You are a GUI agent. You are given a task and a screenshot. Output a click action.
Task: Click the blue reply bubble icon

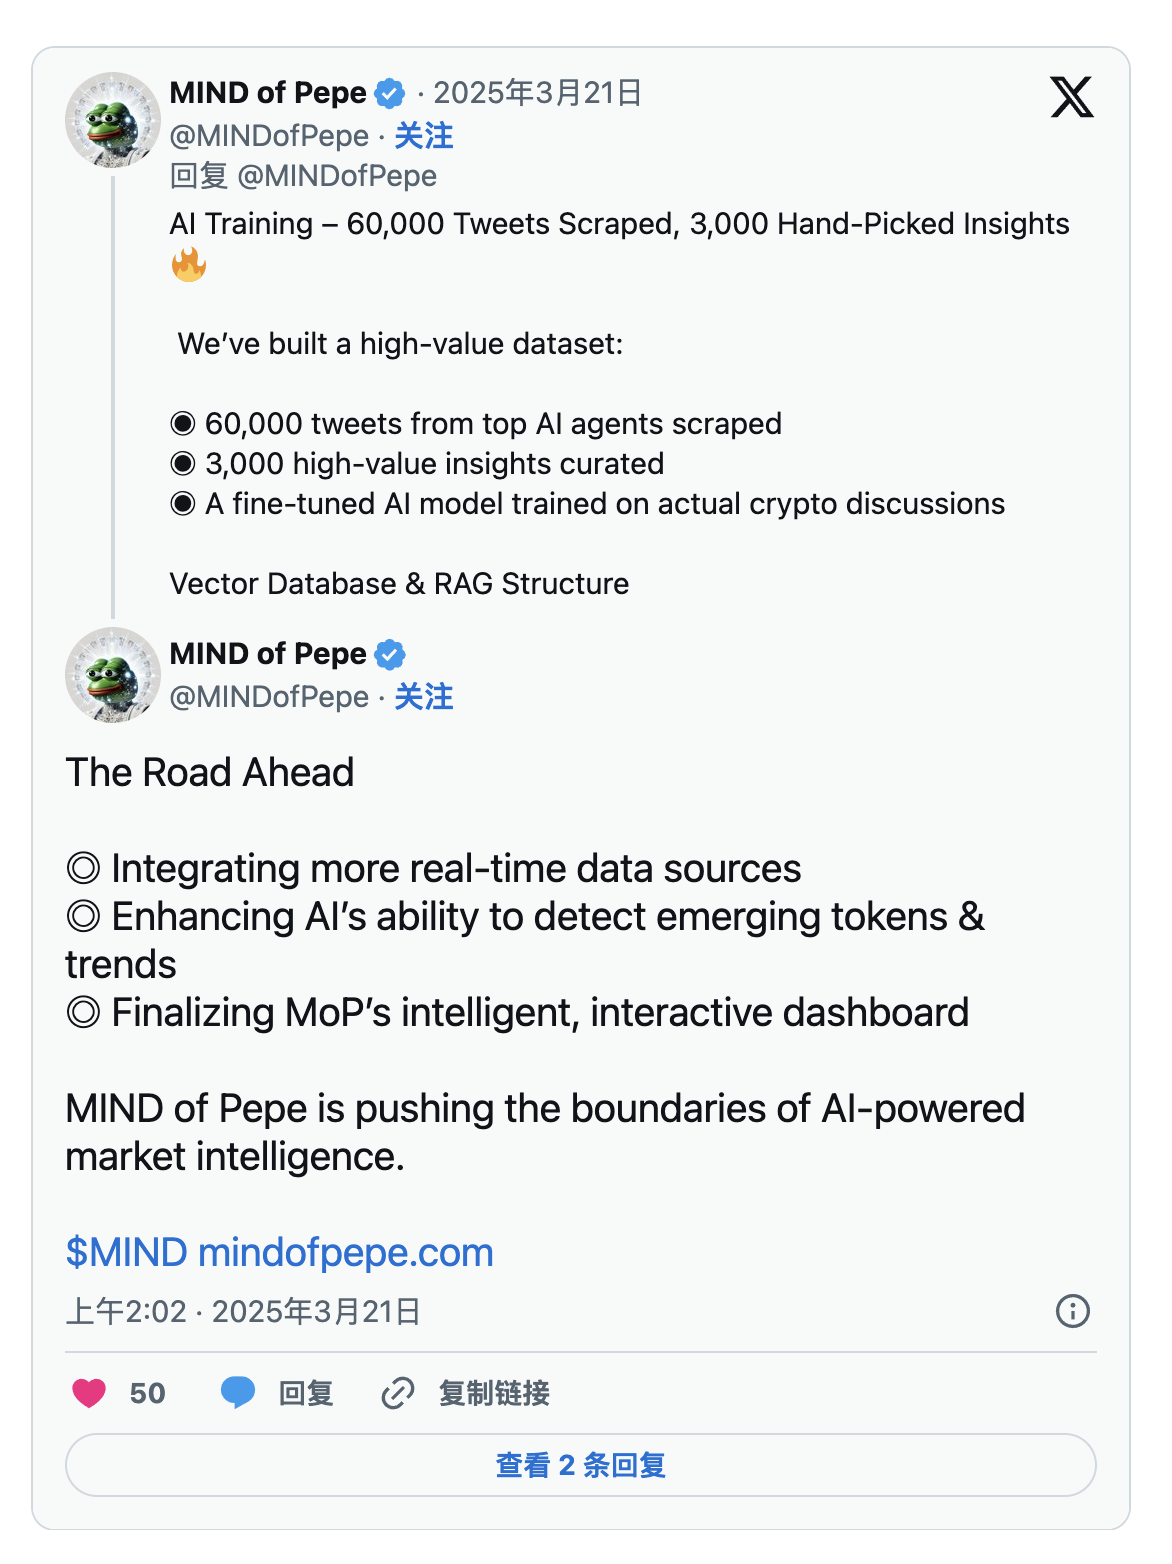coord(238,1392)
